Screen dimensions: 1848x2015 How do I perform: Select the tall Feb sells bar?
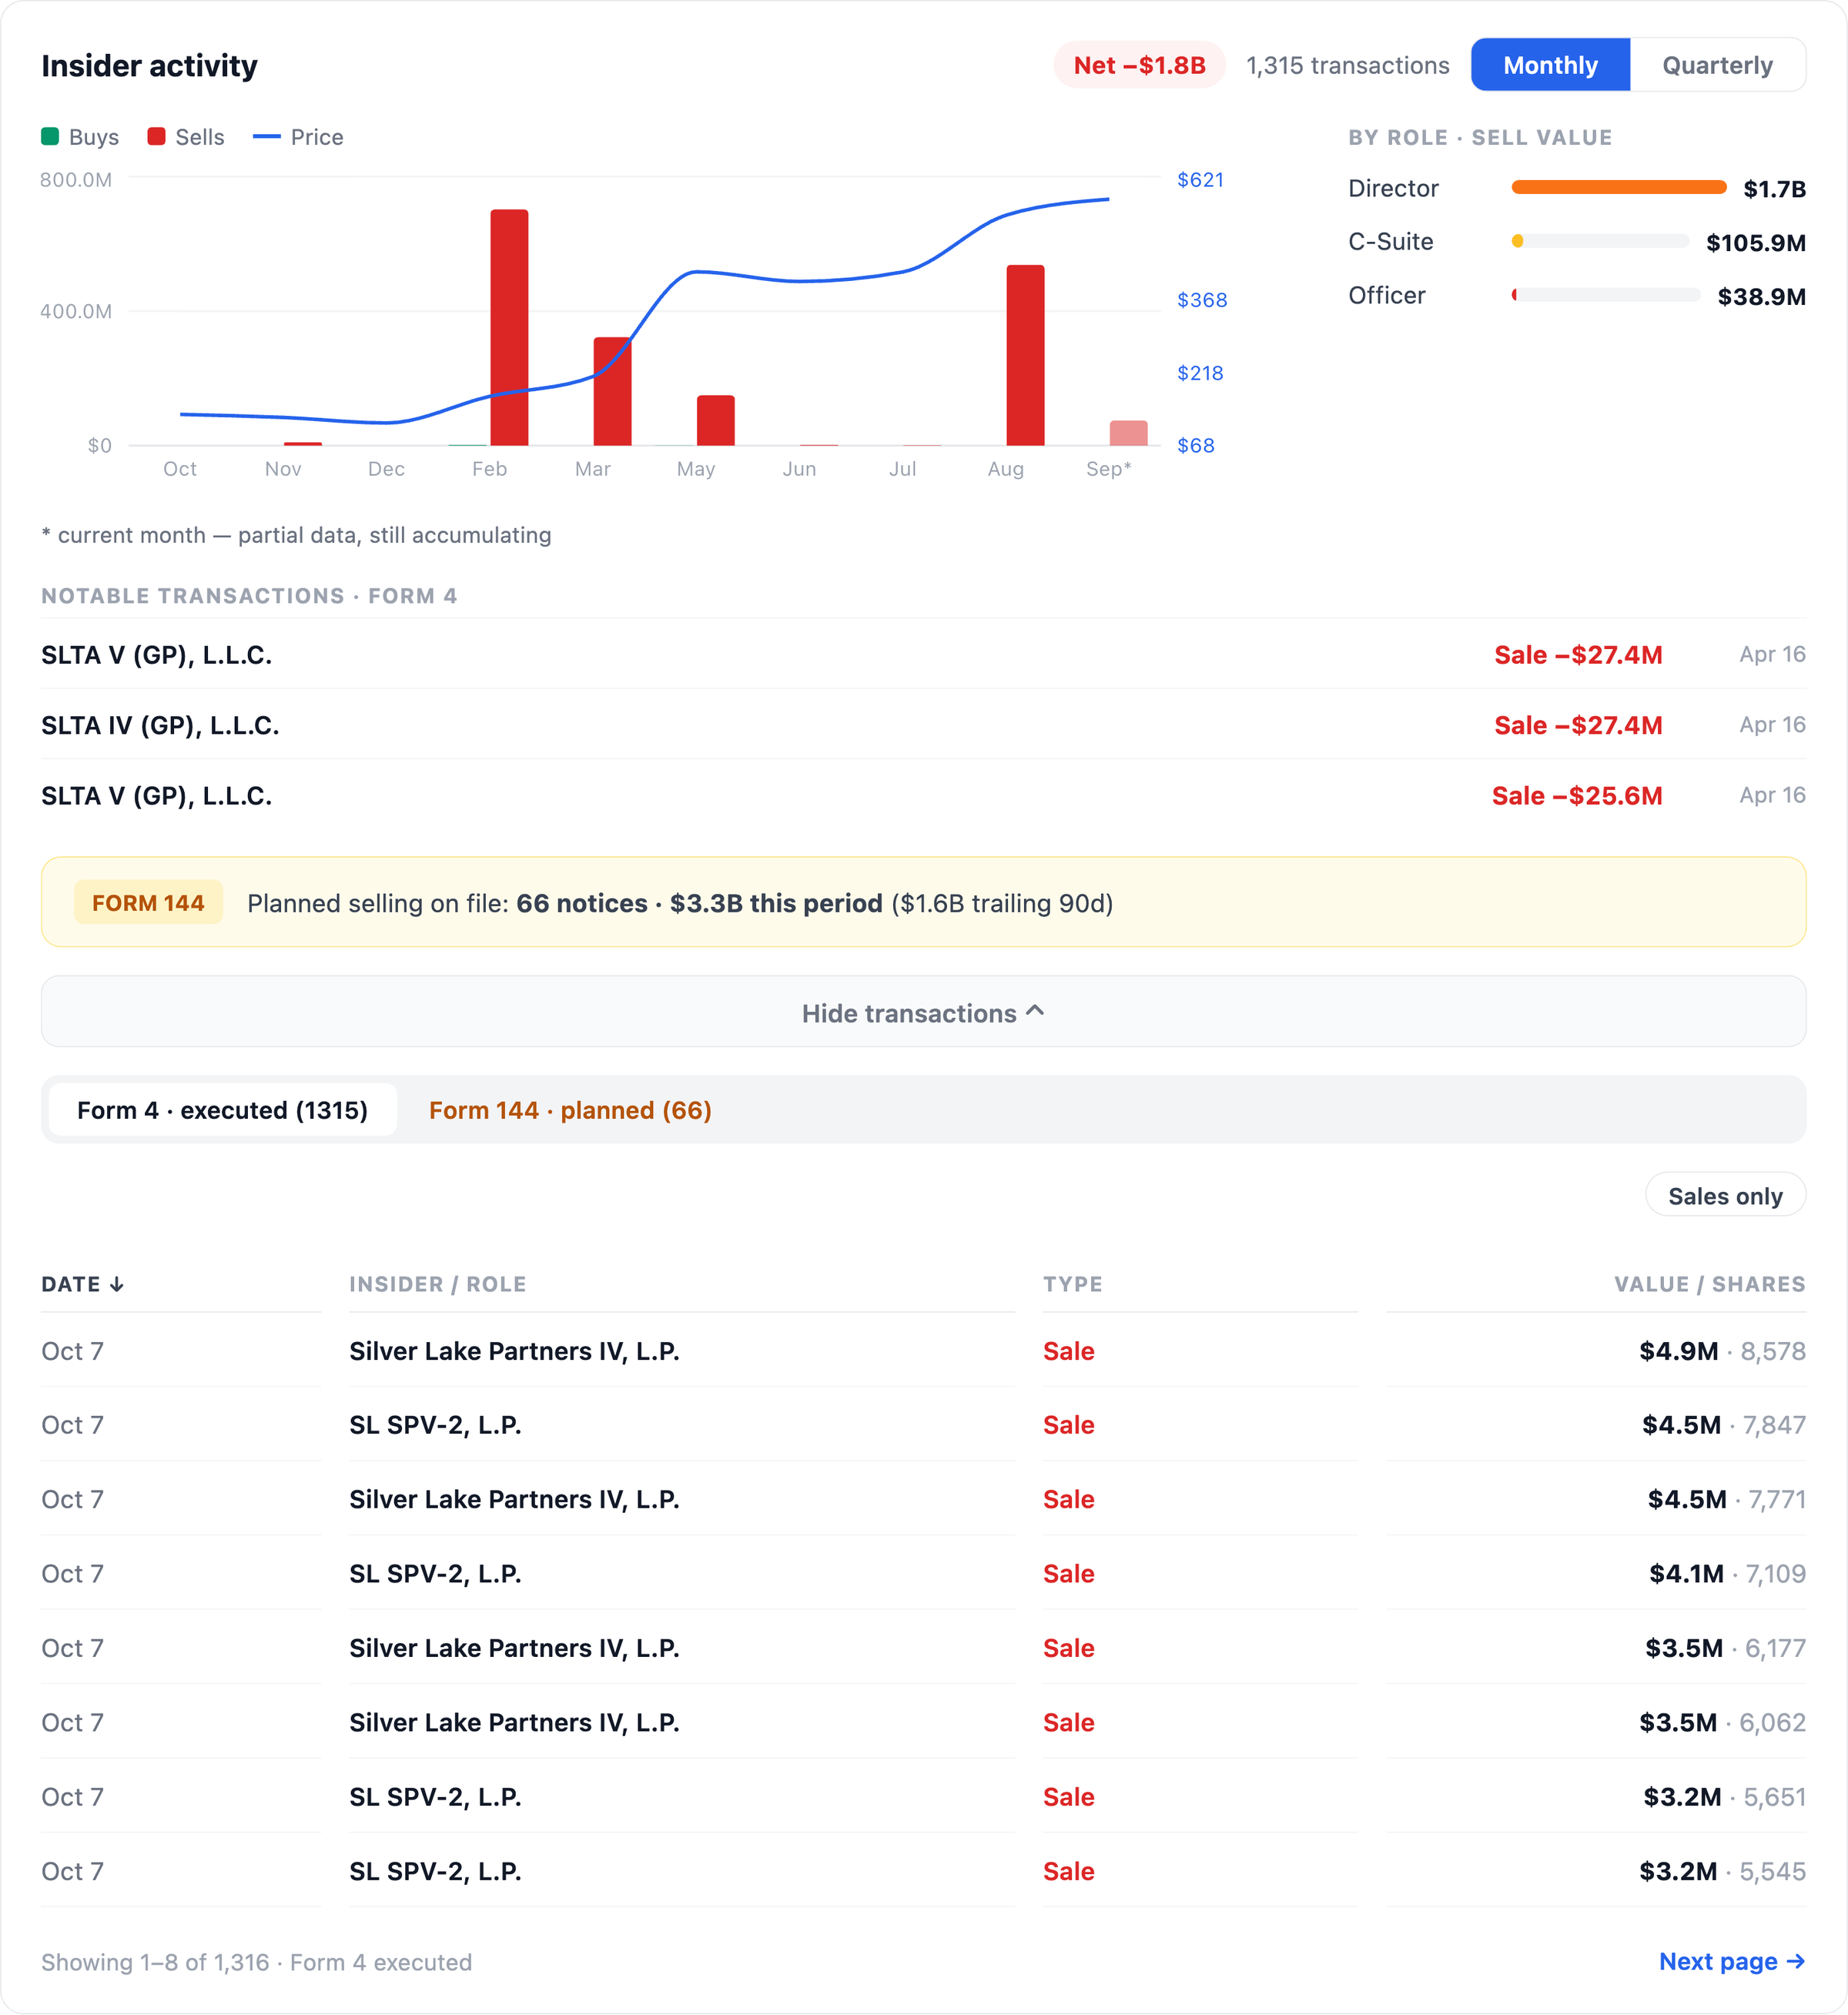coord(509,327)
